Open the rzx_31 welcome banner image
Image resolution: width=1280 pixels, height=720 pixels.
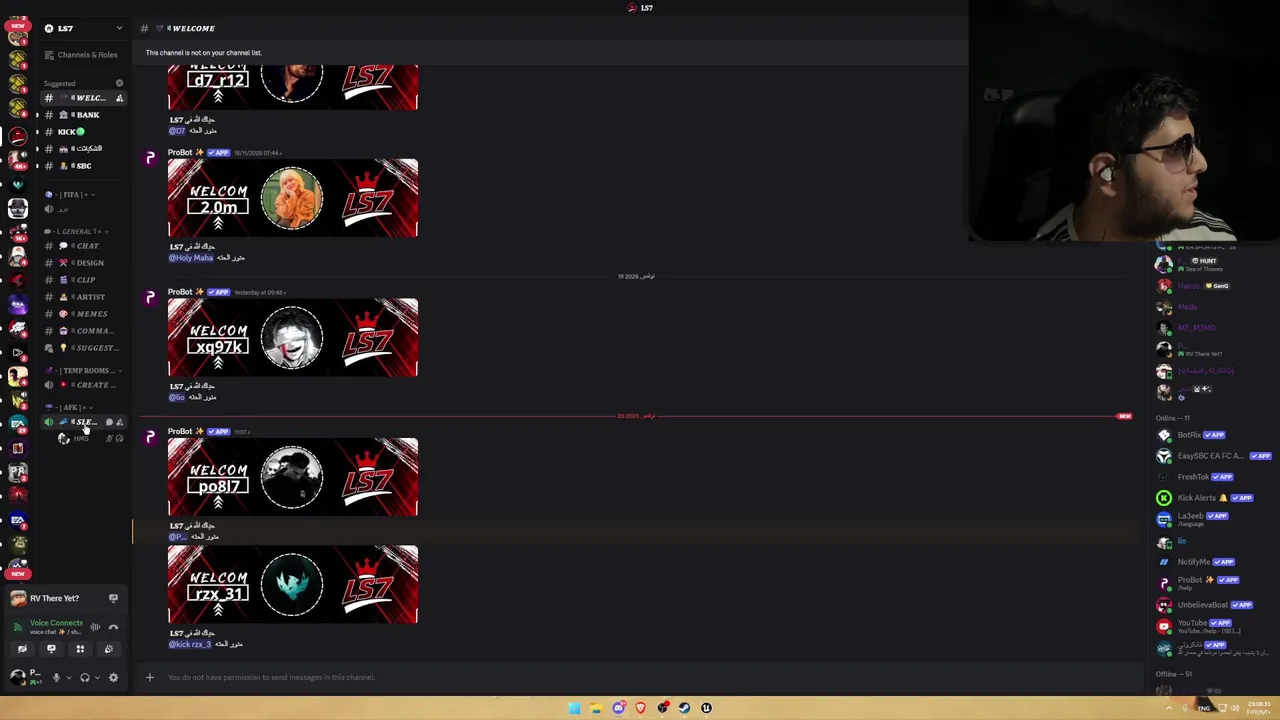[293, 584]
